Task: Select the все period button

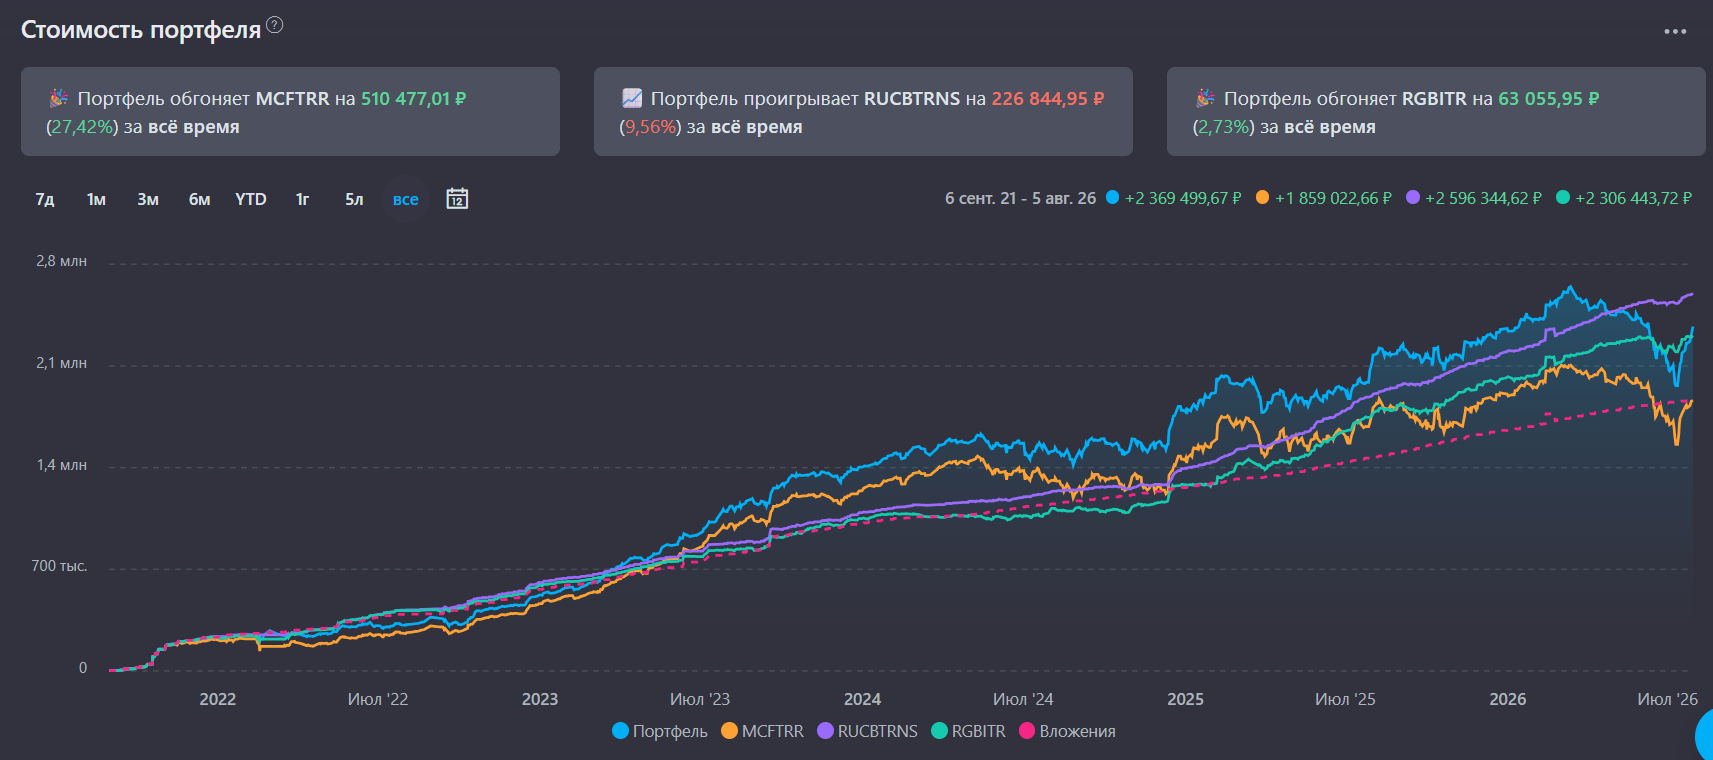Action: tap(406, 199)
